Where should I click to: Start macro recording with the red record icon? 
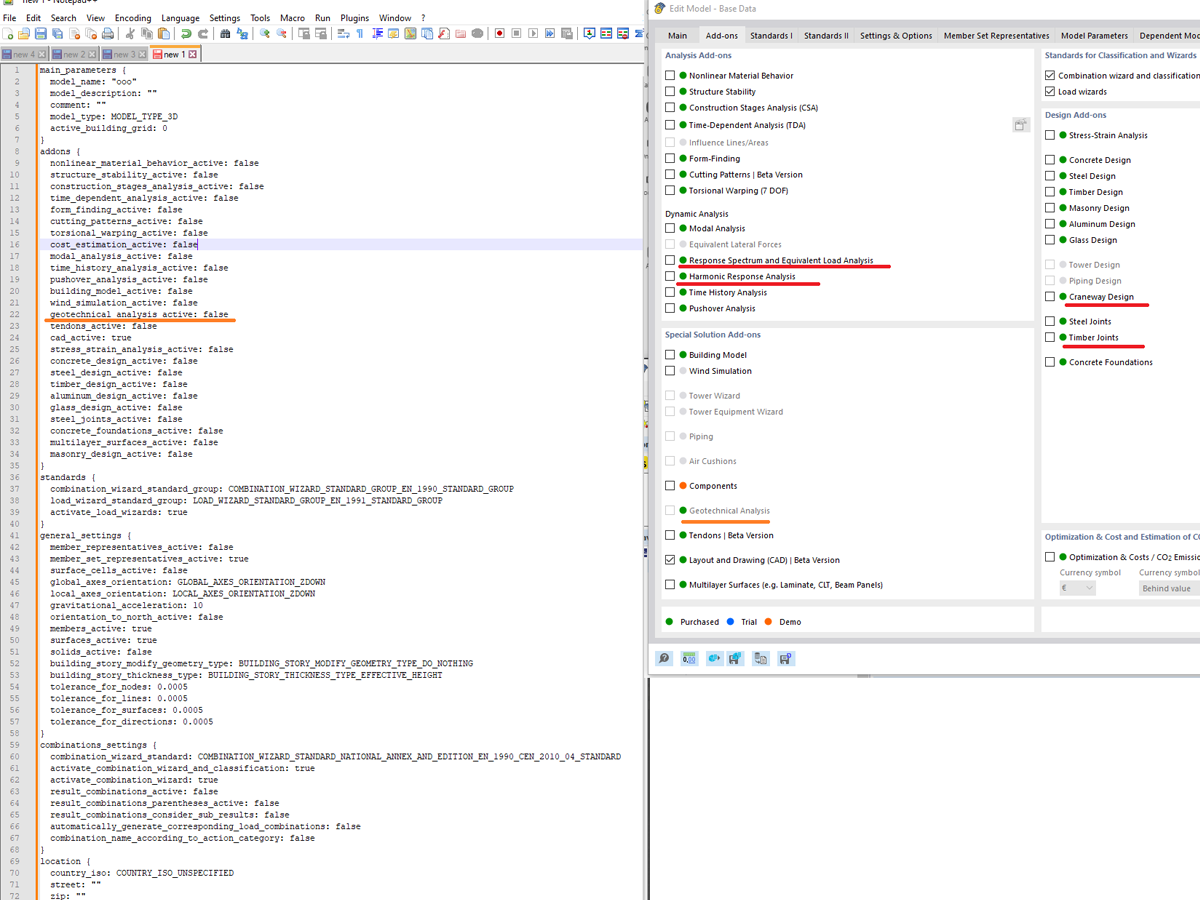pyautogui.click(x=498, y=35)
